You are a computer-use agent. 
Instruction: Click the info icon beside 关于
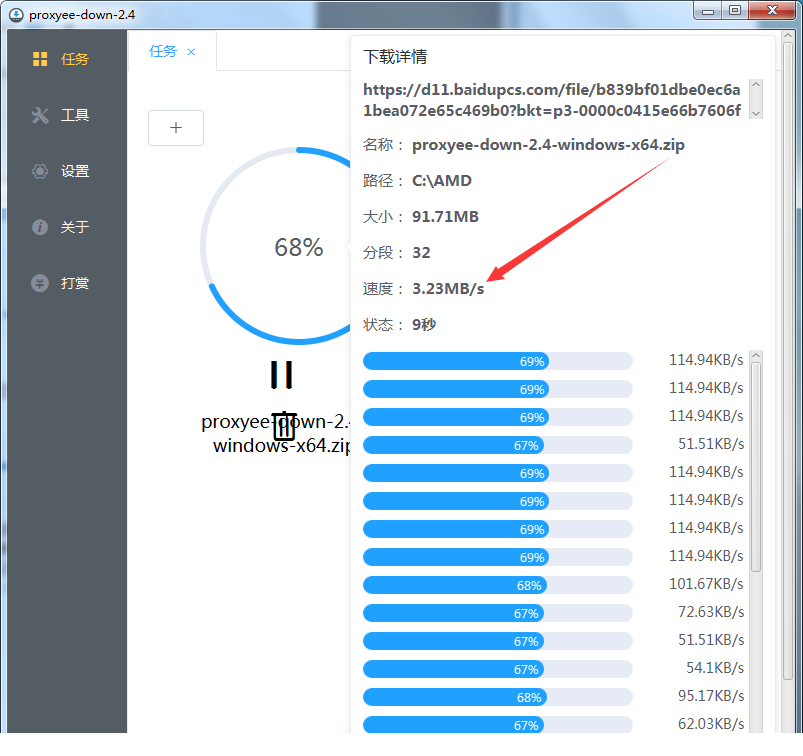pos(40,227)
